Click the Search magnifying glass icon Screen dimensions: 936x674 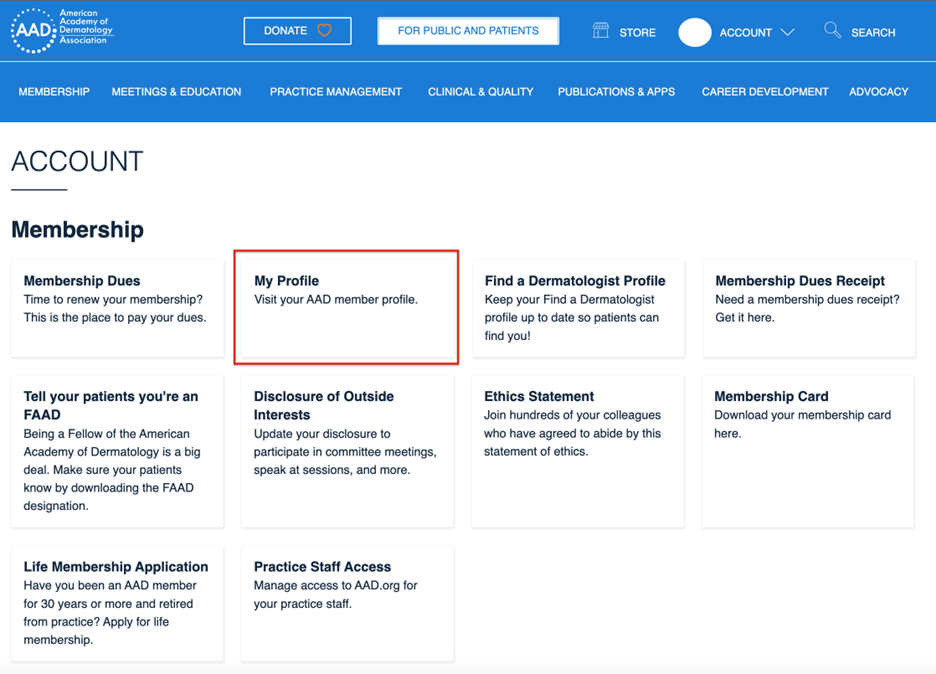832,31
